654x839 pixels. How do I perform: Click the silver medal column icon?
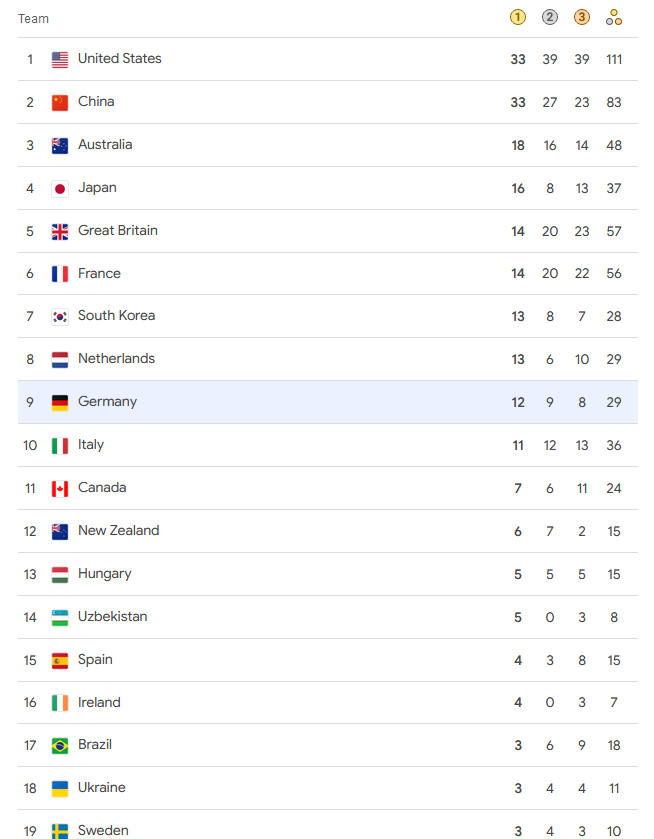pyautogui.click(x=550, y=17)
